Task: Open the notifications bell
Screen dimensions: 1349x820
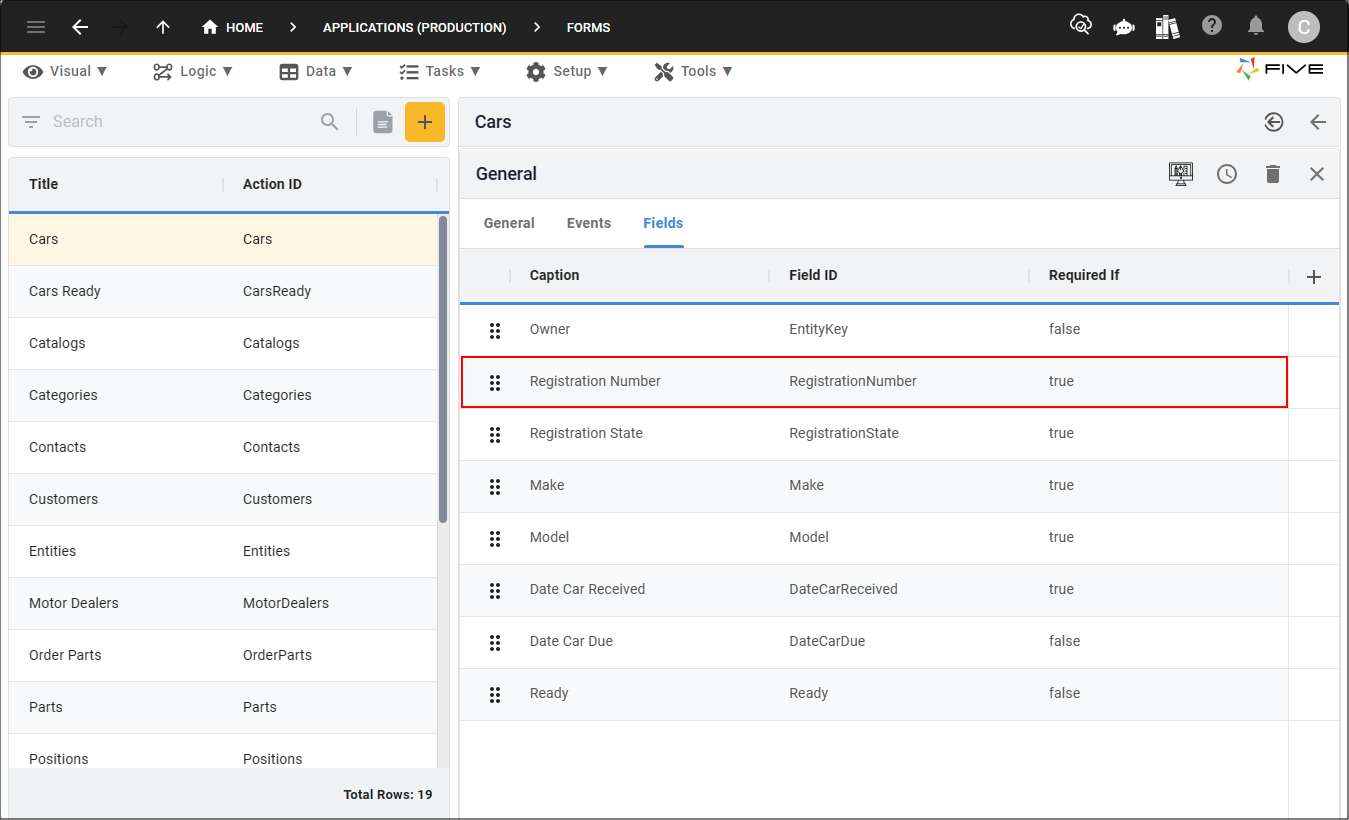Action: pos(1256,26)
